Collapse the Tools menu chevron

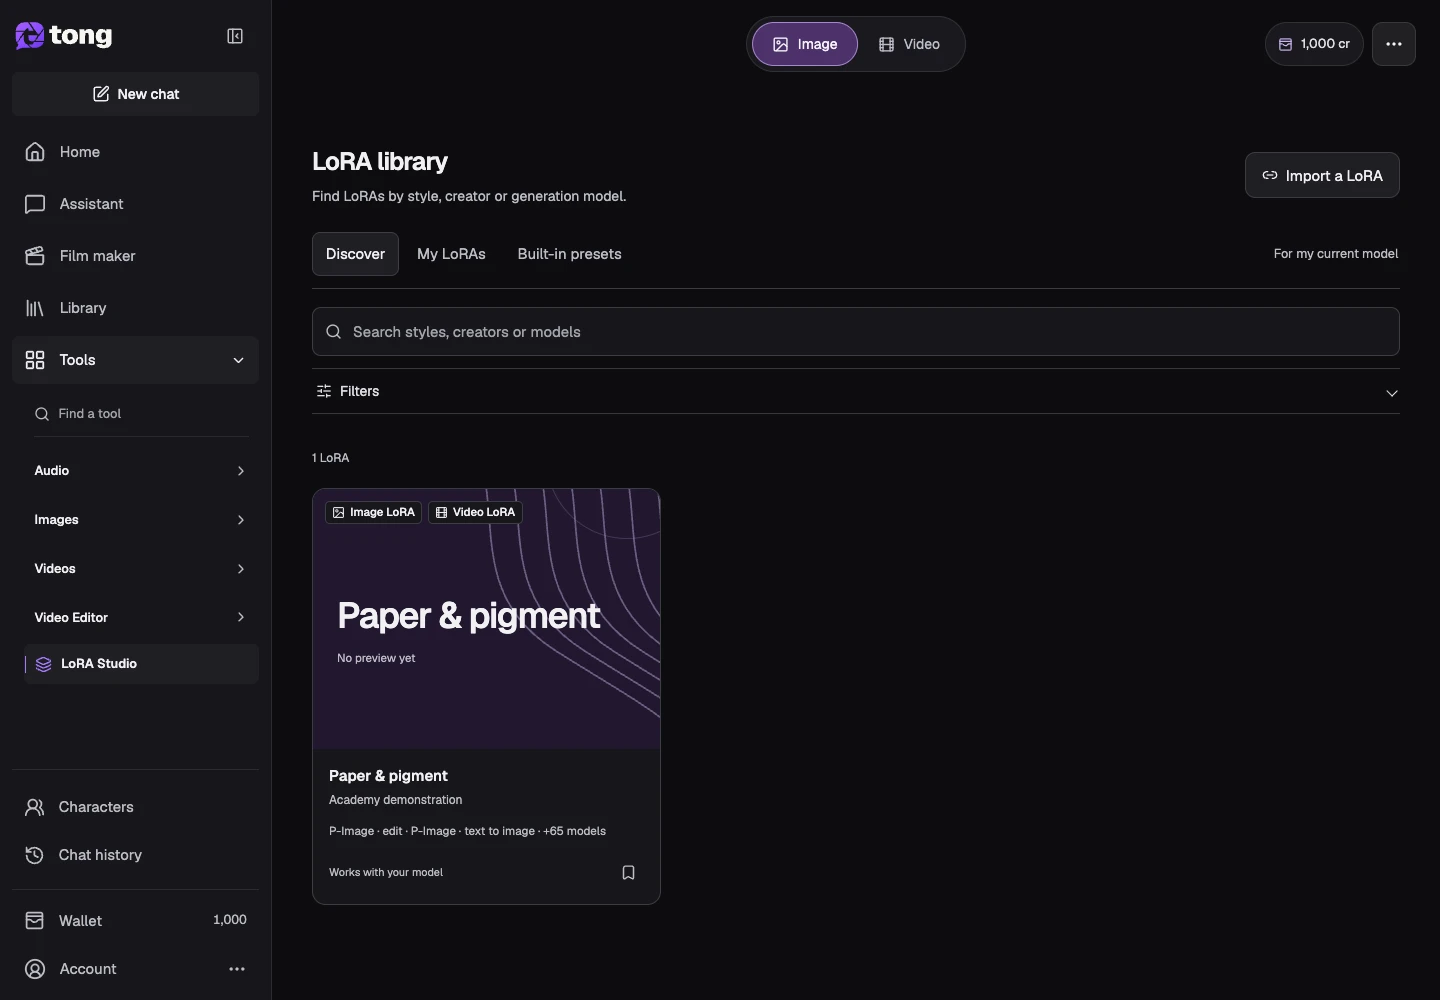(x=238, y=360)
